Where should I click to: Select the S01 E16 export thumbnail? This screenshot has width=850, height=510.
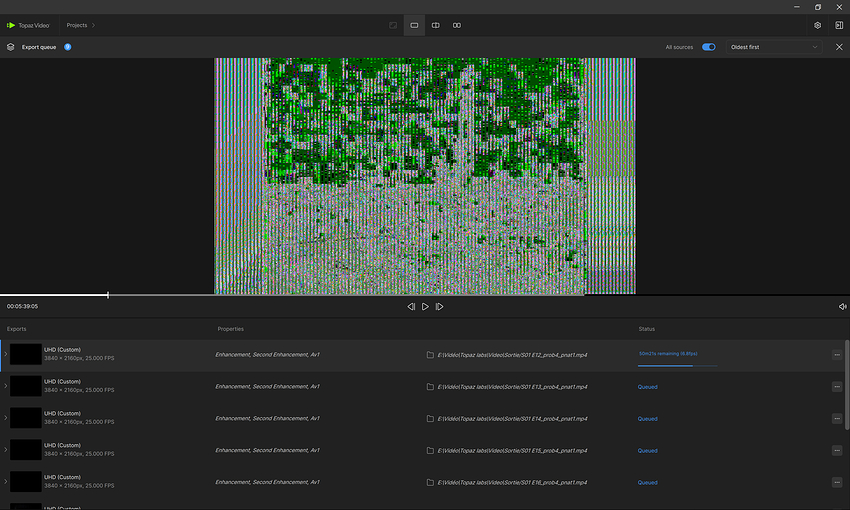(x=25, y=482)
